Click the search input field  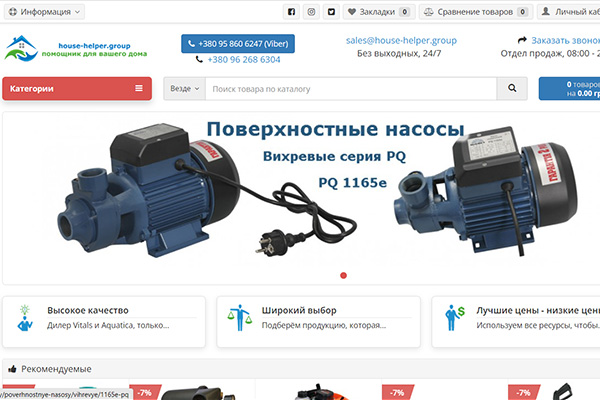[x=350, y=89]
